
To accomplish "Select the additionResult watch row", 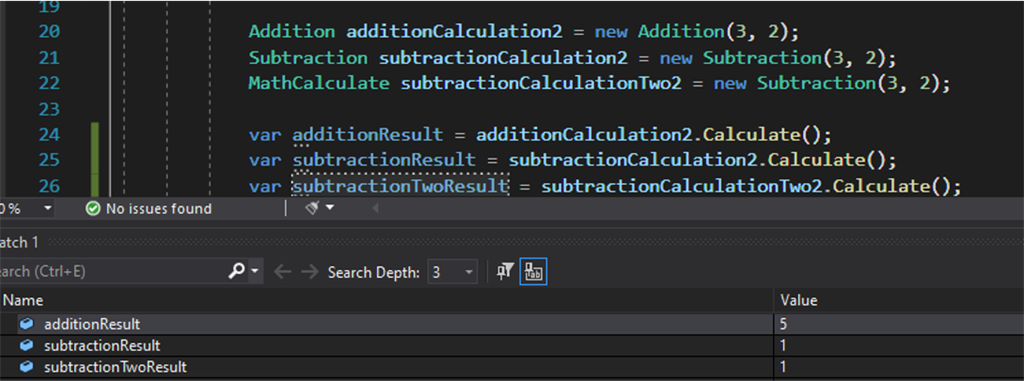I will 512,323.
